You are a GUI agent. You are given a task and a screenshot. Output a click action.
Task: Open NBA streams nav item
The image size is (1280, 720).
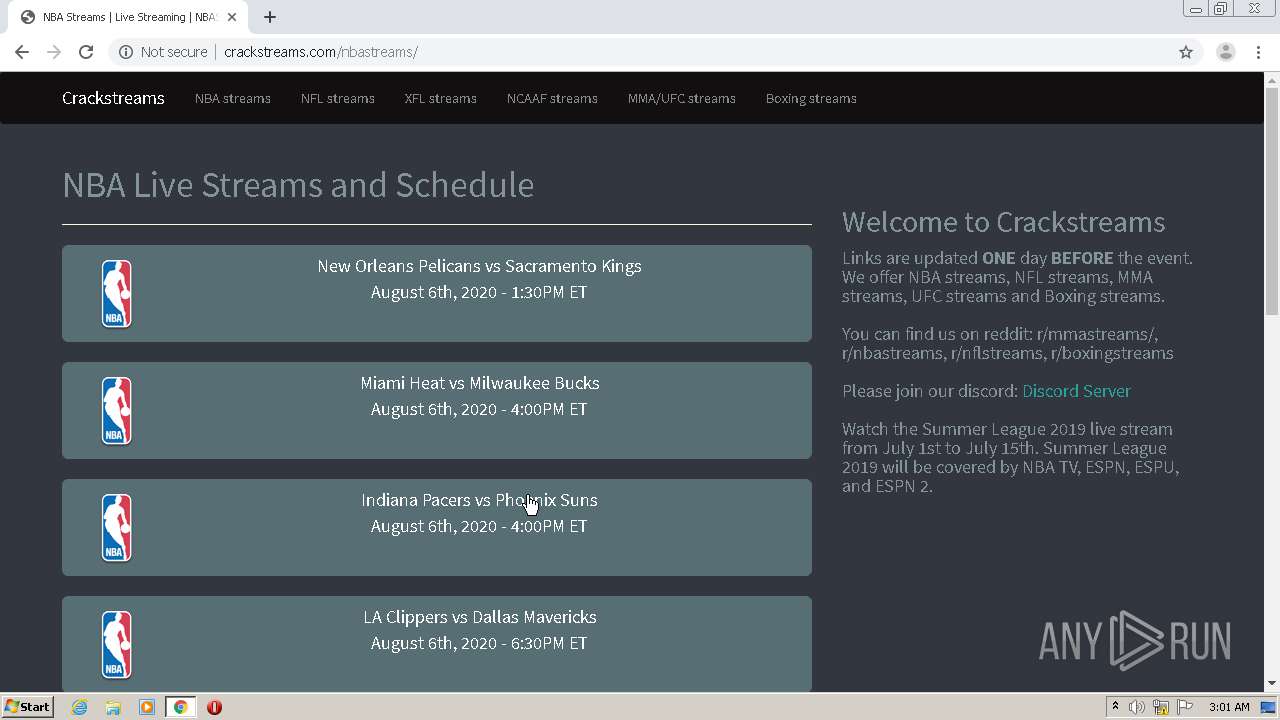233,98
